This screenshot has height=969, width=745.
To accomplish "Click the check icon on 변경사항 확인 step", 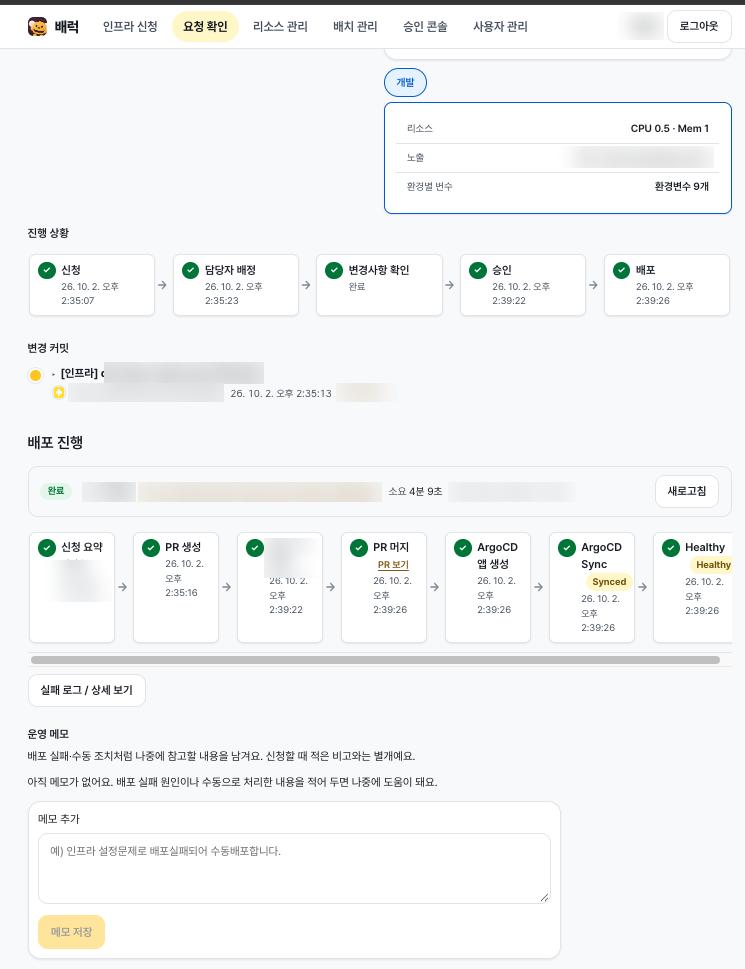I will (x=334, y=271).
